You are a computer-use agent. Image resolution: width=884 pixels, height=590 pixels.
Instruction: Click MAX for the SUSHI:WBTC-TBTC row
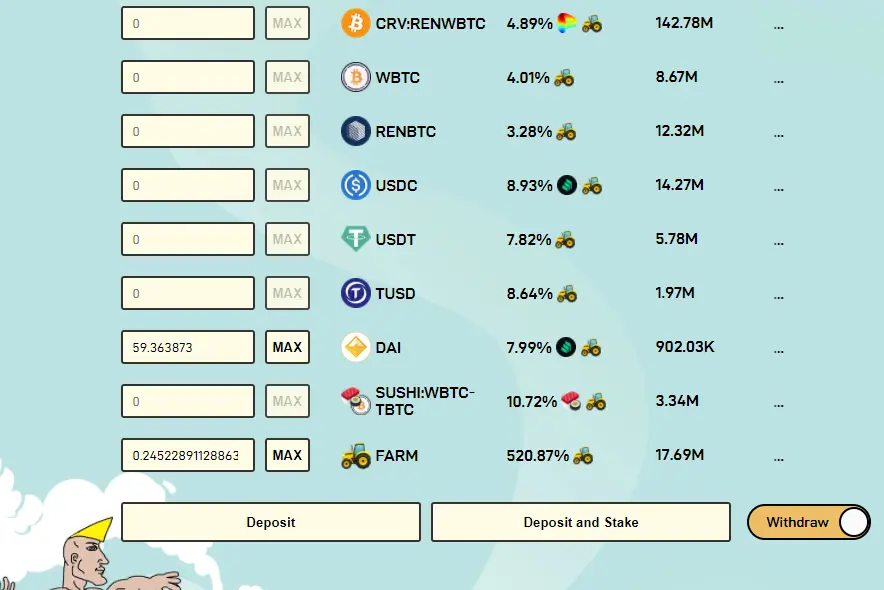(x=288, y=401)
